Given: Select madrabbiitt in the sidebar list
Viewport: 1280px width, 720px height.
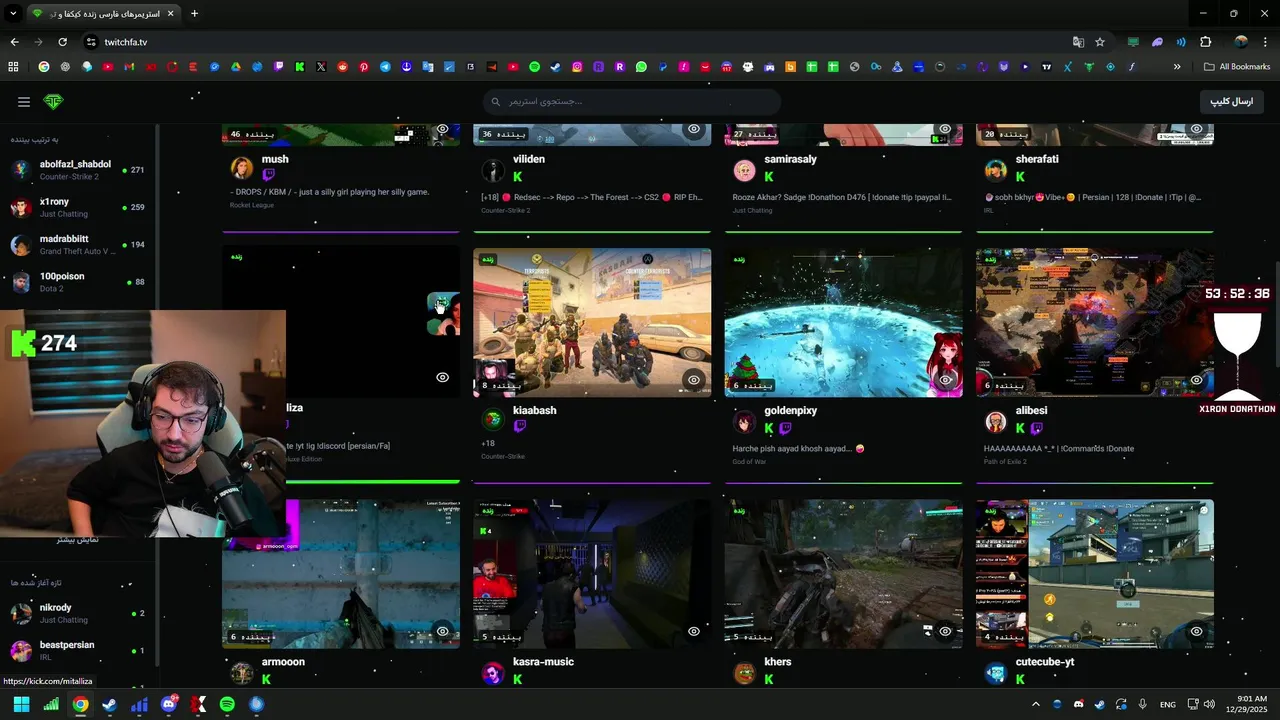Looking at the screenshot, I should 78,245.
